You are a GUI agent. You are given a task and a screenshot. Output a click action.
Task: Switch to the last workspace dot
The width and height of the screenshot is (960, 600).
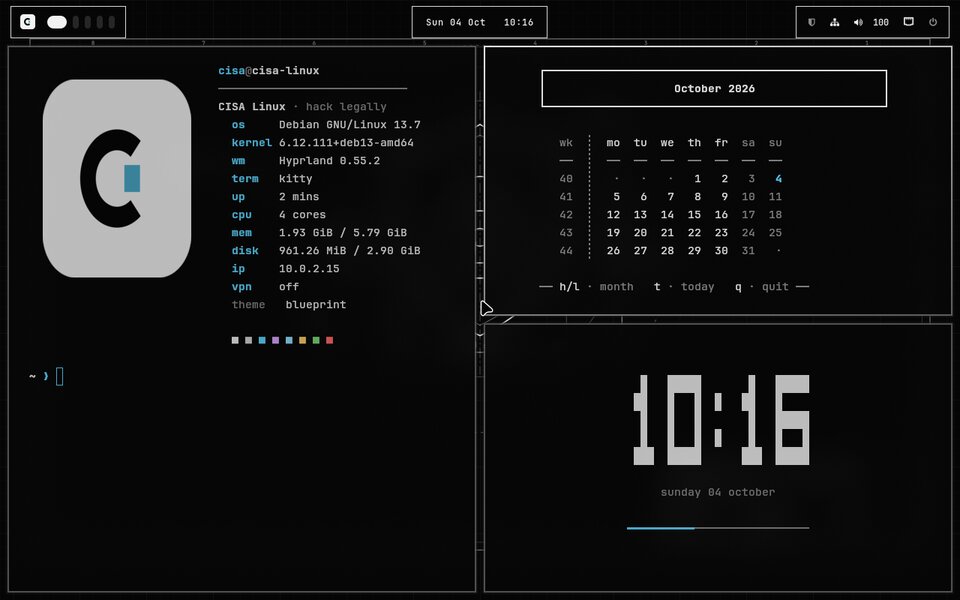pos(111,22)
